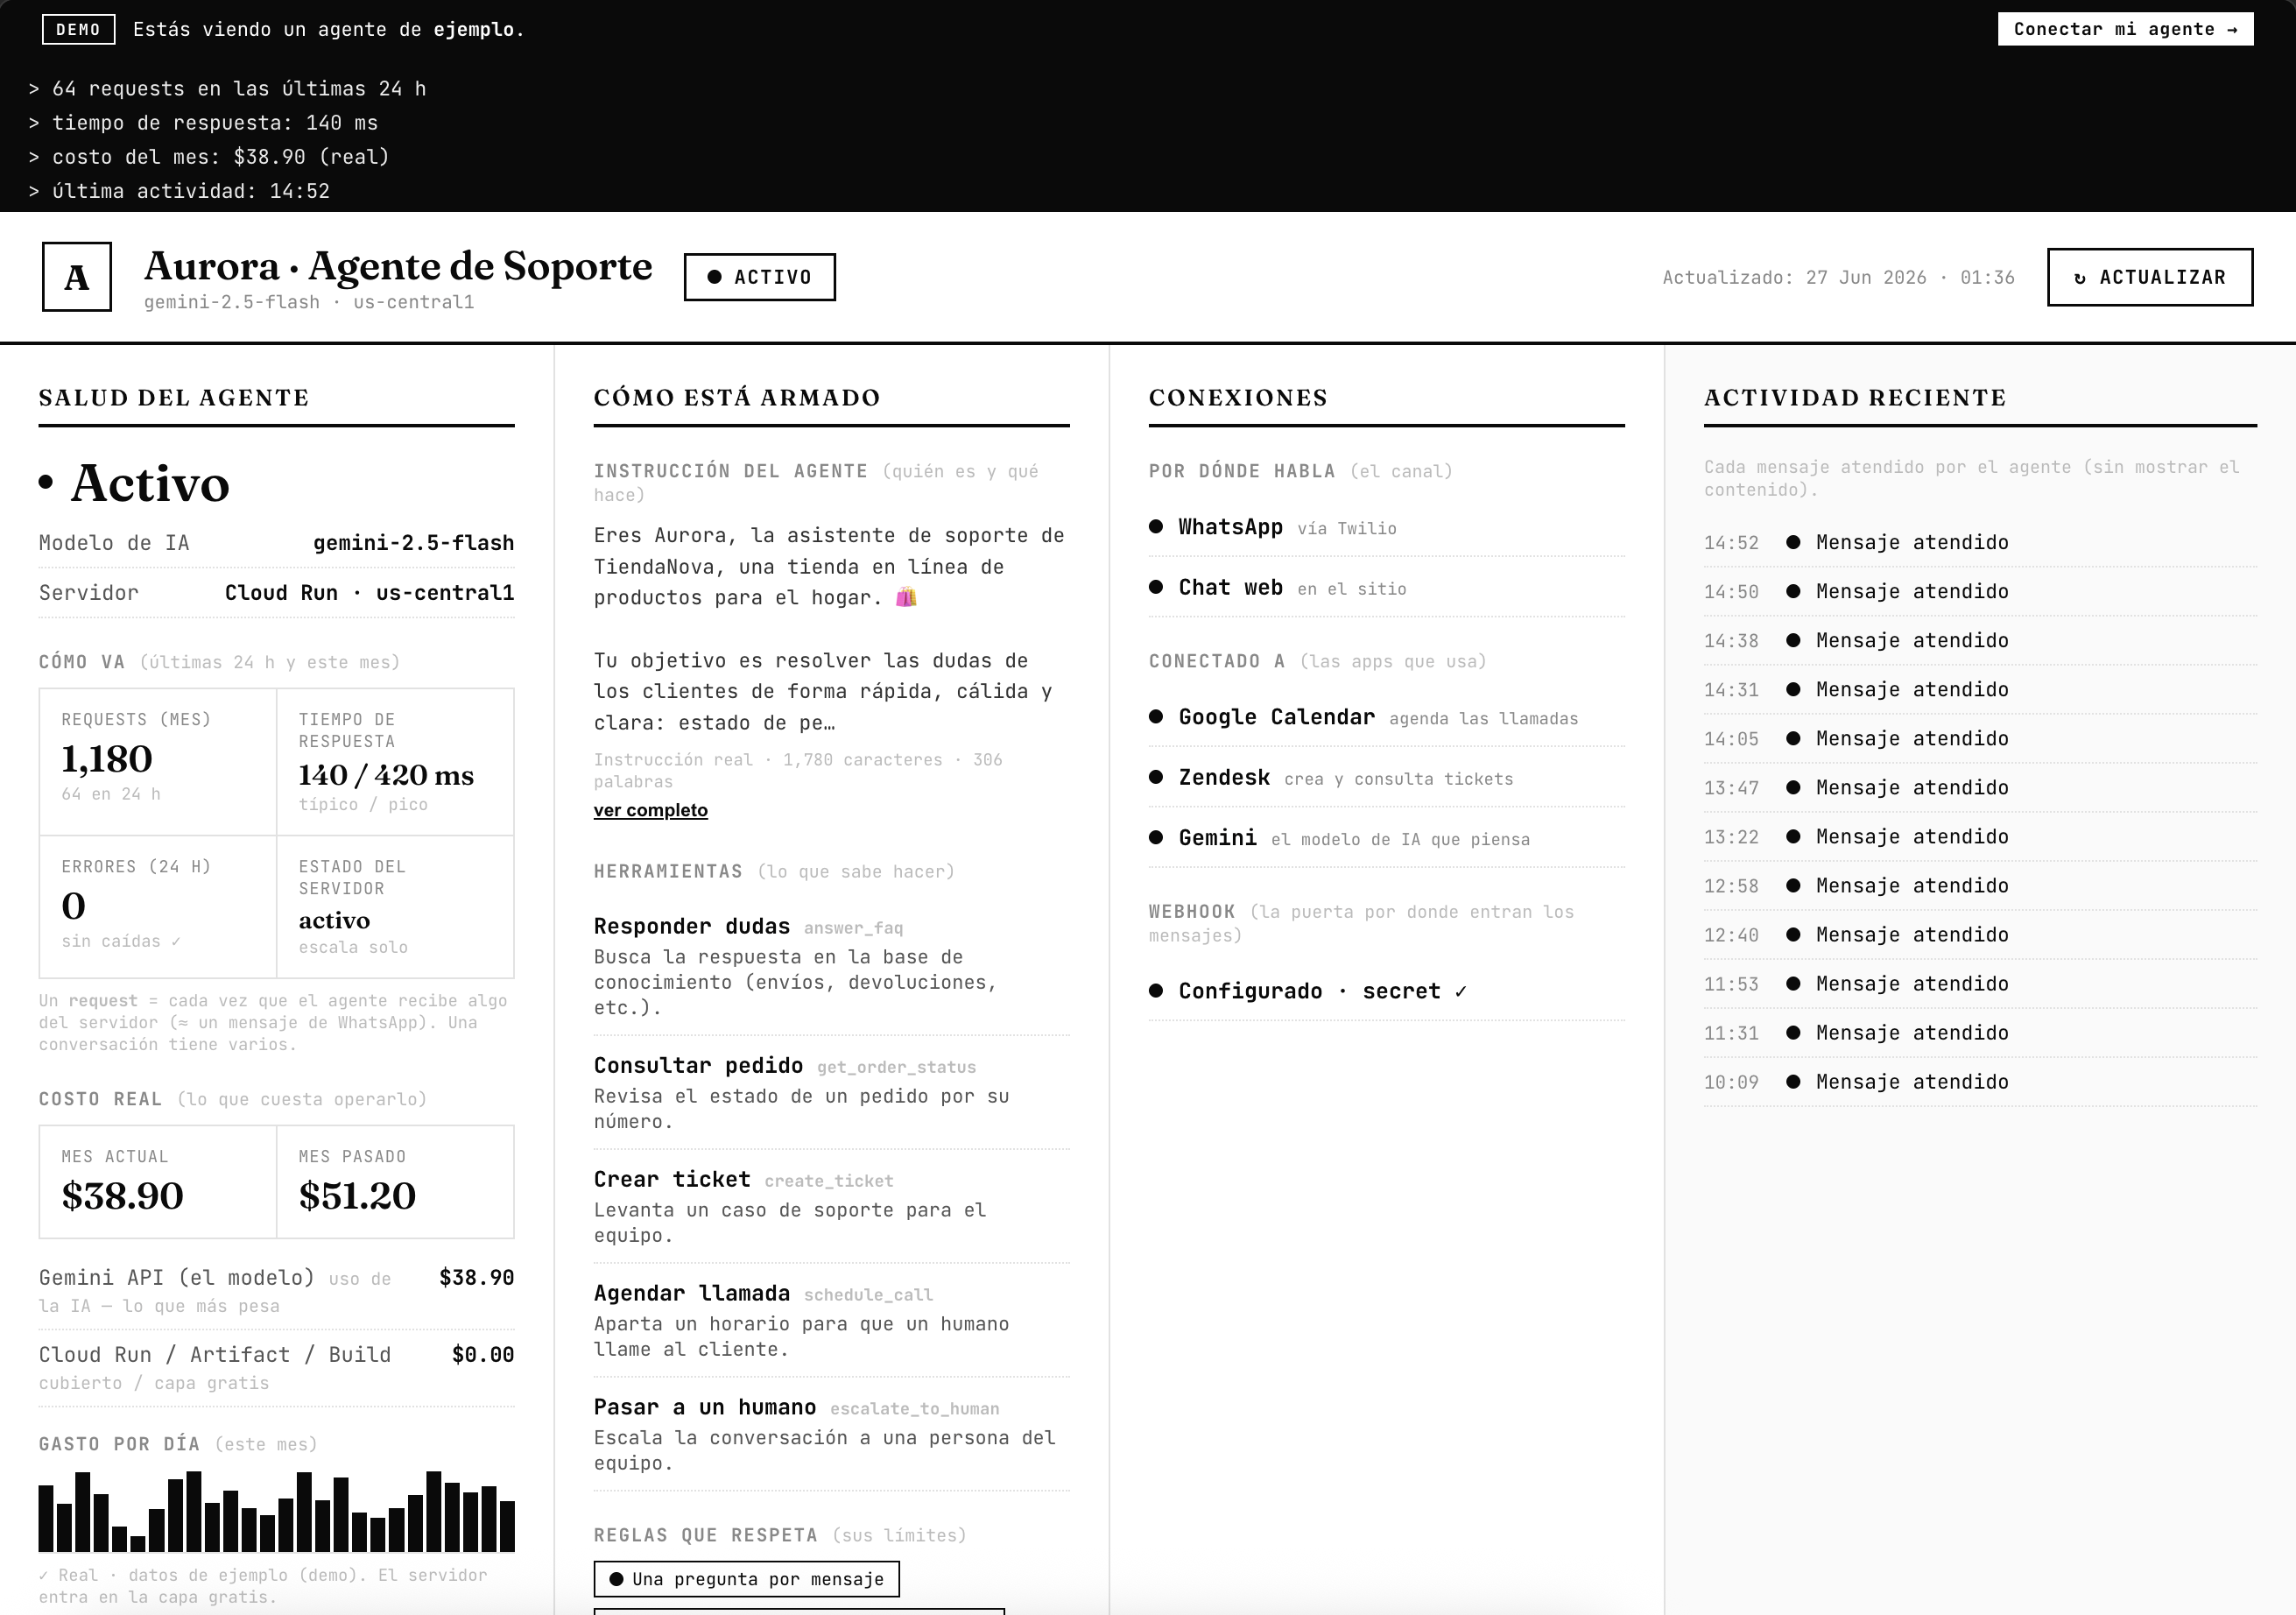2296x1615 pixels.
Task: Click the 14:50 Mensaje atendido entry
Action: 1980,591
